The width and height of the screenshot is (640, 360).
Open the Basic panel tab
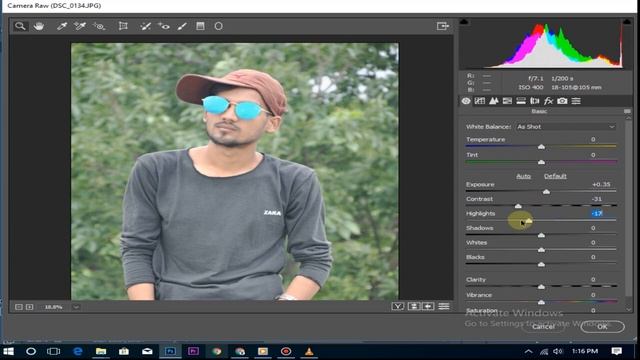(466, 101)
